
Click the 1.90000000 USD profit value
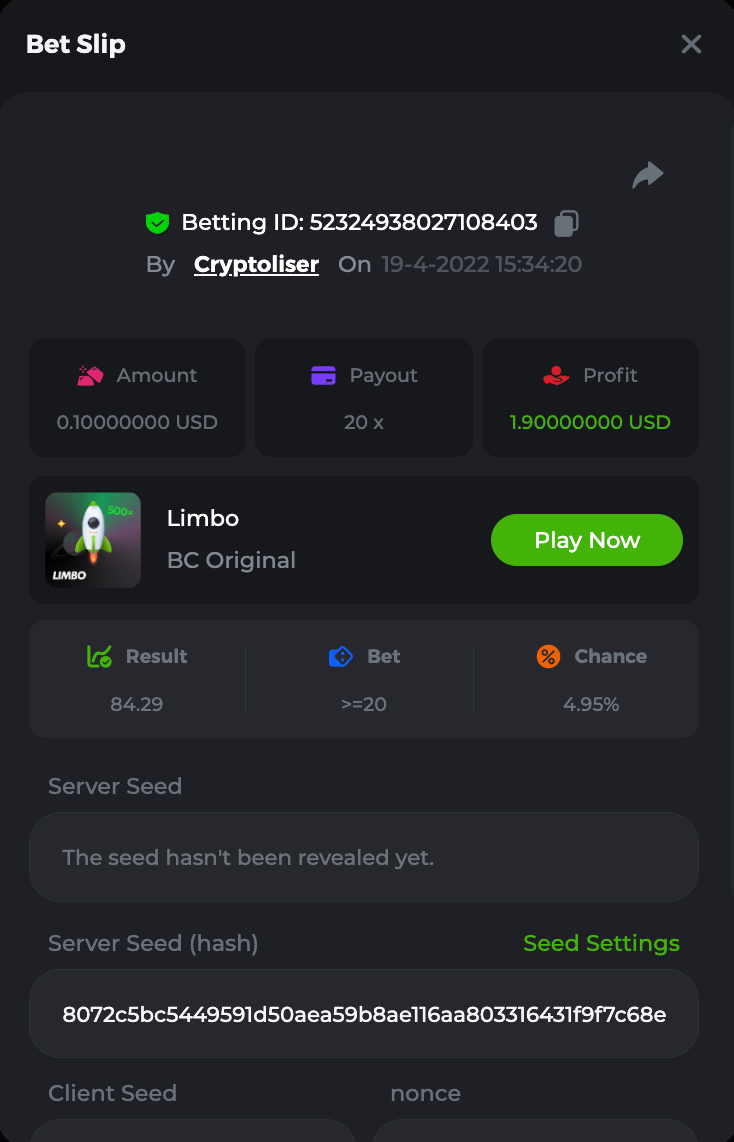pyautogui.click(x=590, y=422)
